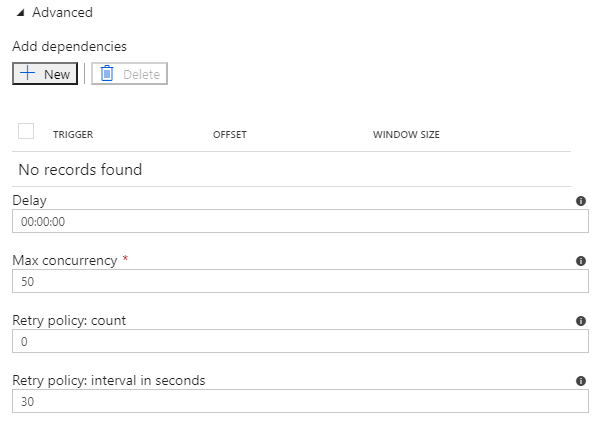Select the Retry policy count field

(x=300, y=341)
